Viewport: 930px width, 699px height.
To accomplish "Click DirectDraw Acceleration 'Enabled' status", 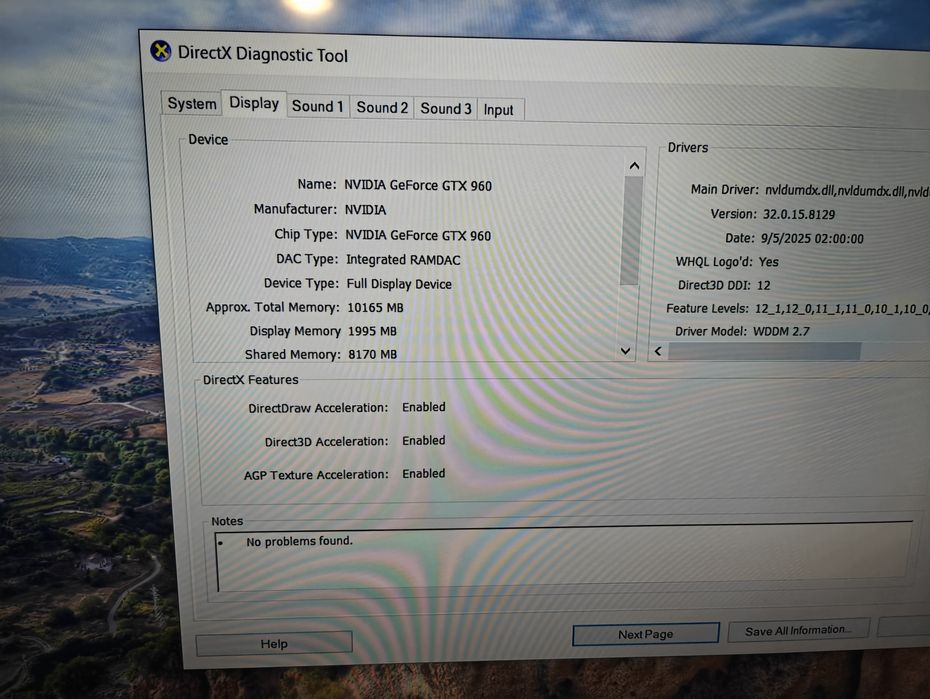I will pos(423,407).
